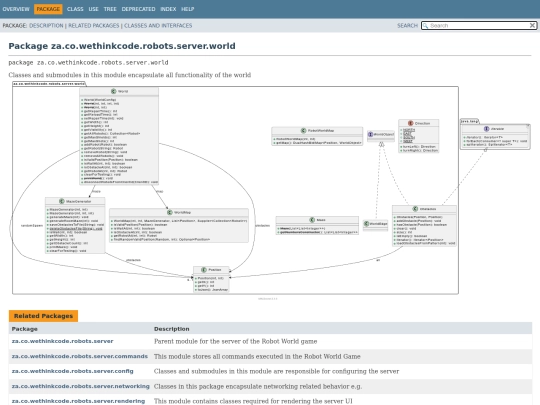Viewport: 540px width, 405px height.
Task: Open the Help navigation item
Action: [x=188, y=9]
